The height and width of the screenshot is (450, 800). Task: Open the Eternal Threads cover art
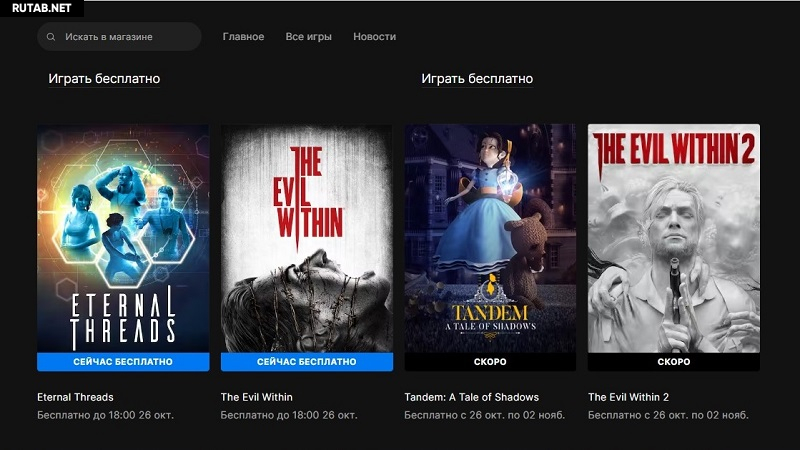coord(123,238)
